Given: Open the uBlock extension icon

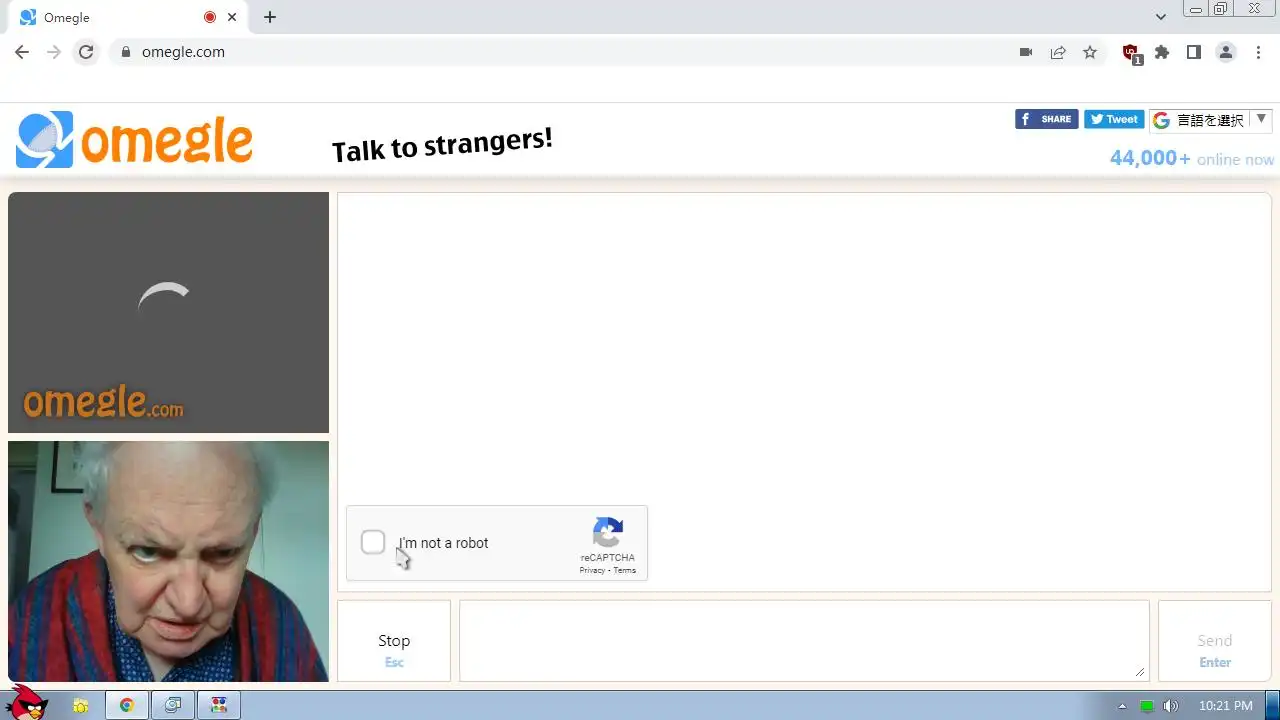Looking at the screenshot, I should pyautogui.click(x=1131, y=53).
